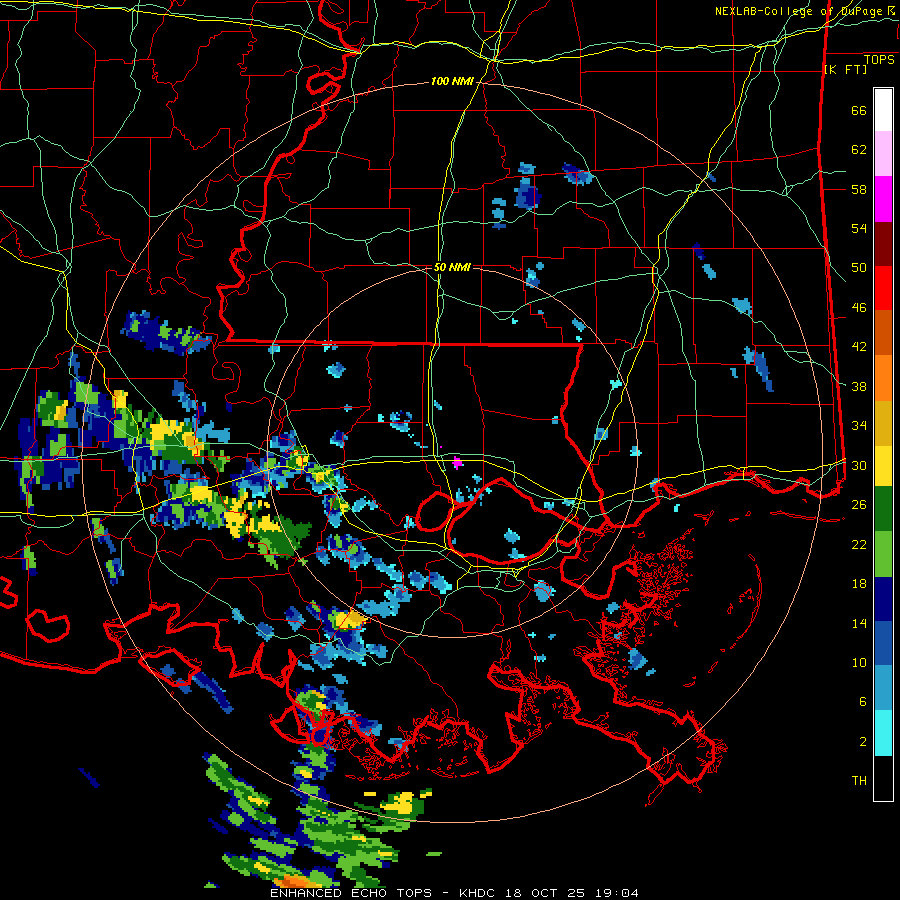Click the Enhanced Echo Tops KHDC caption
Screen dimensions: 900x900
point(454,893)
